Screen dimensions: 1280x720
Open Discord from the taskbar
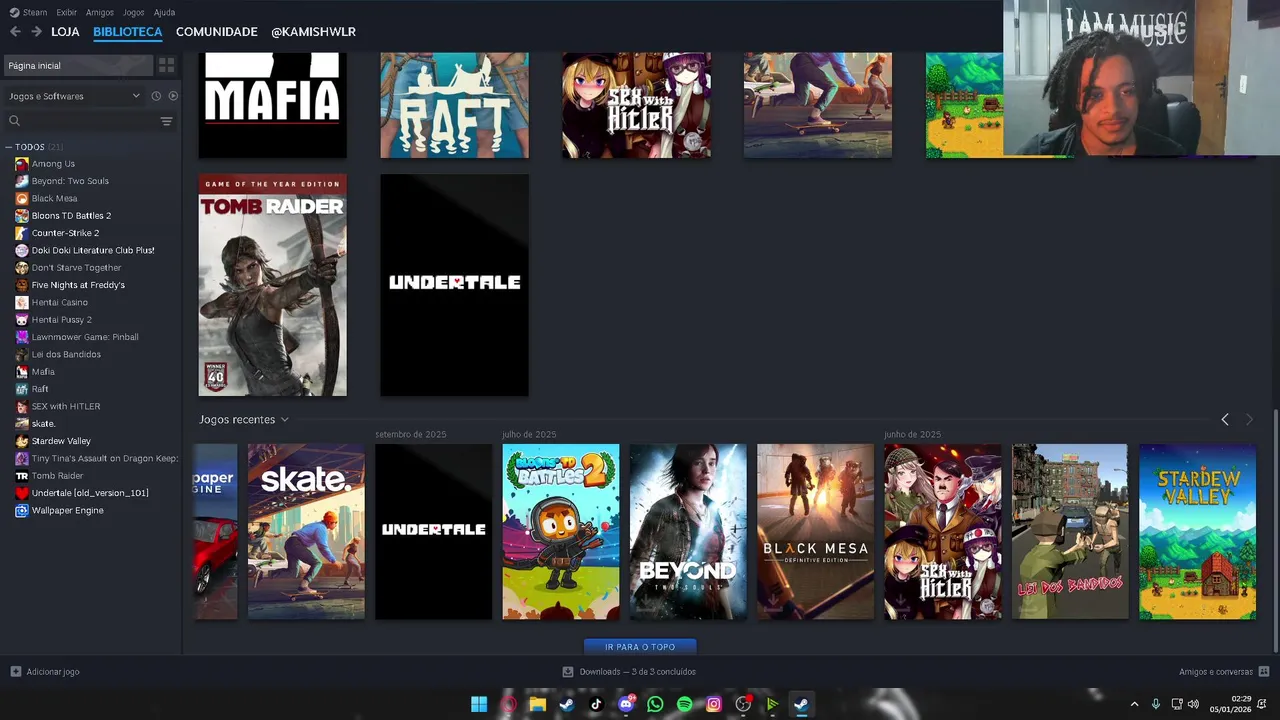pyautogui.click(x=626, y=704)
